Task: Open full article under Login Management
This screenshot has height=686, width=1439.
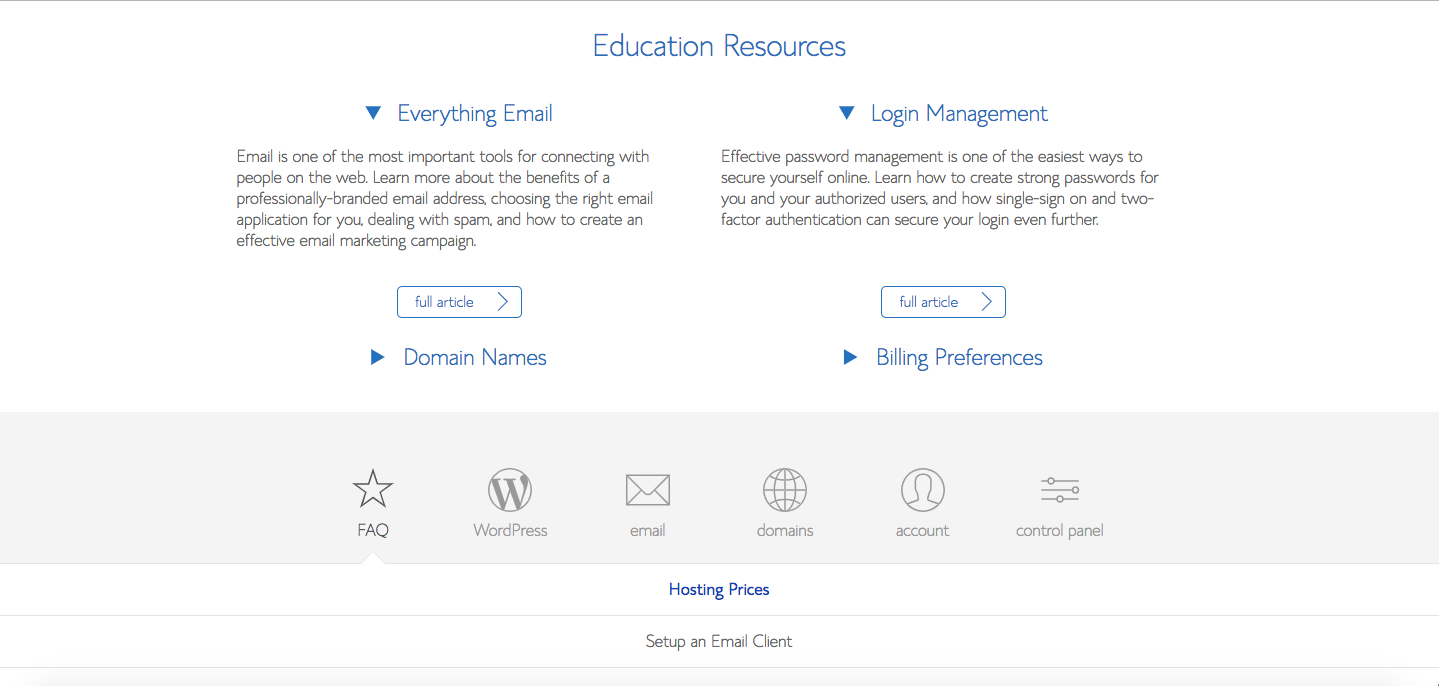Action: pyautogui.click(x=929, y=302)
